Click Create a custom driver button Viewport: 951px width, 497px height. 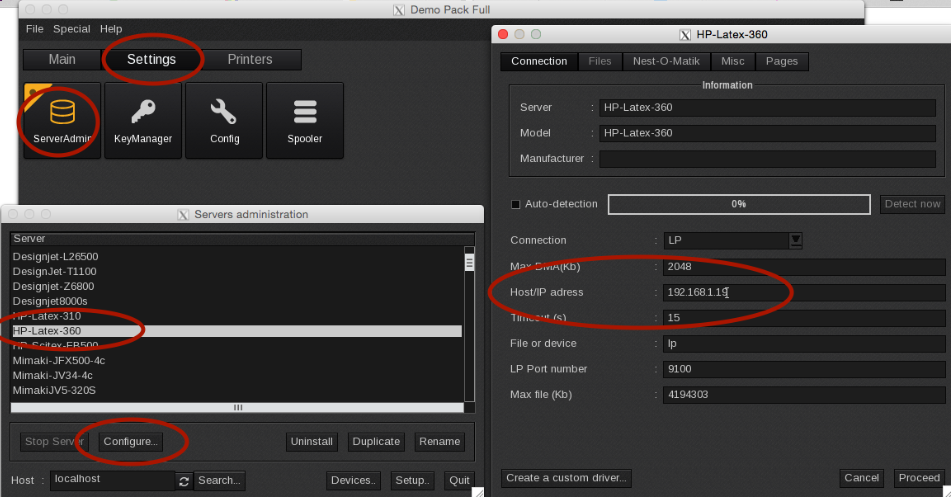tap(566, 478)
